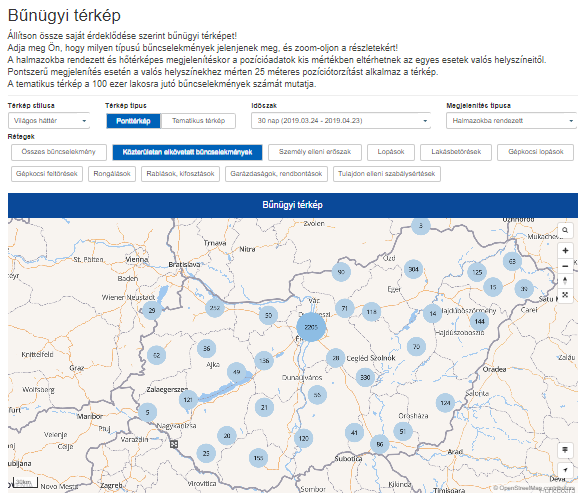Open the 118 cluster marker
587x502 pixels.
371,312
